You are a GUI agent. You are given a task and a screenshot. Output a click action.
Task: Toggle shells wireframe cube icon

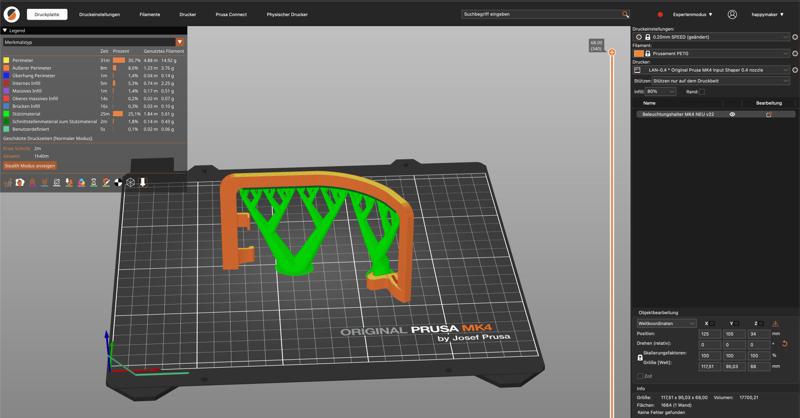coord(130,182)
